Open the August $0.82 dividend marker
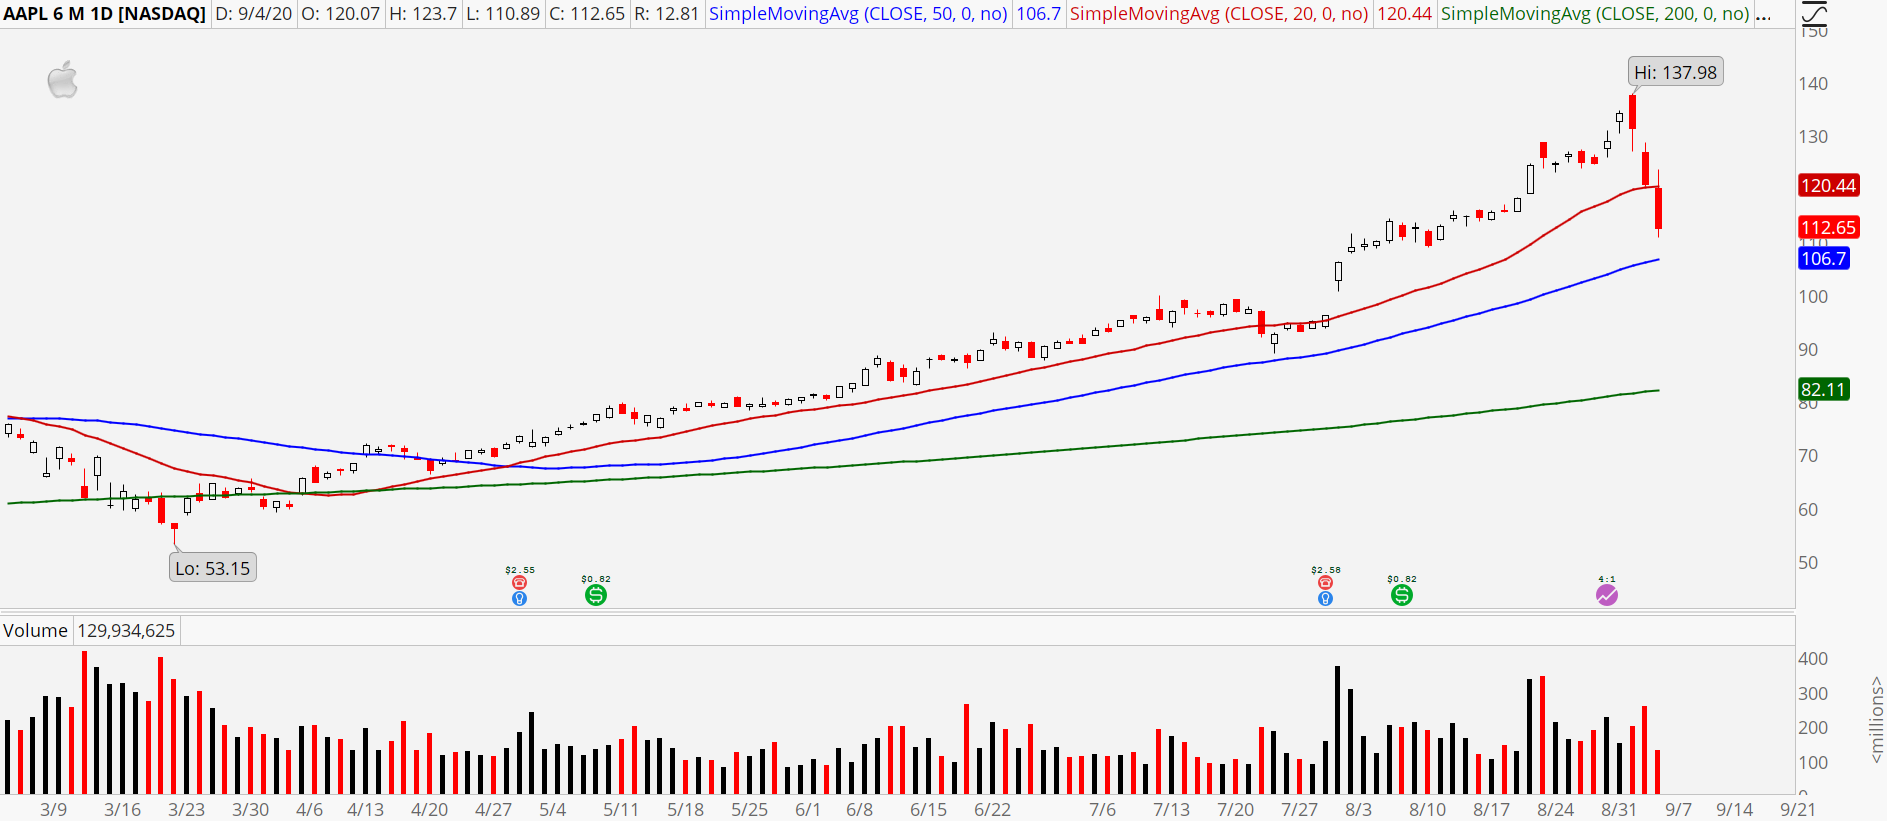This screenshot has width=1887, height=821. click(1402, 595)
